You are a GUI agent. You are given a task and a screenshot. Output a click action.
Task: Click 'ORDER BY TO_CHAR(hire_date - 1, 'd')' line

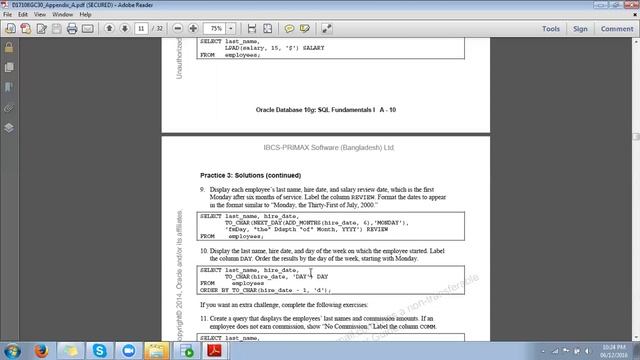[265, 290]
